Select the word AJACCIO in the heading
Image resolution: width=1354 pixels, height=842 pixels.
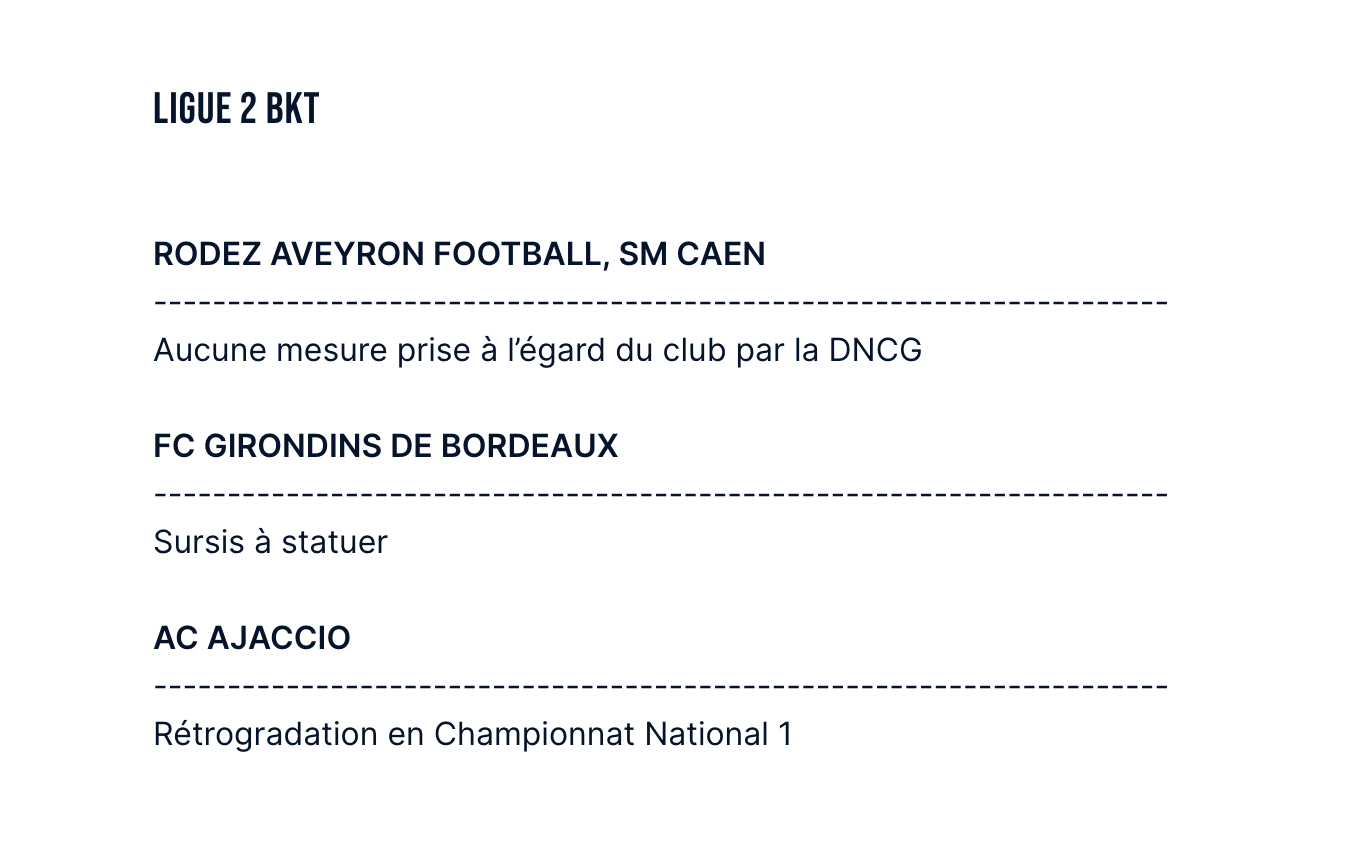(x=279, y=638)
